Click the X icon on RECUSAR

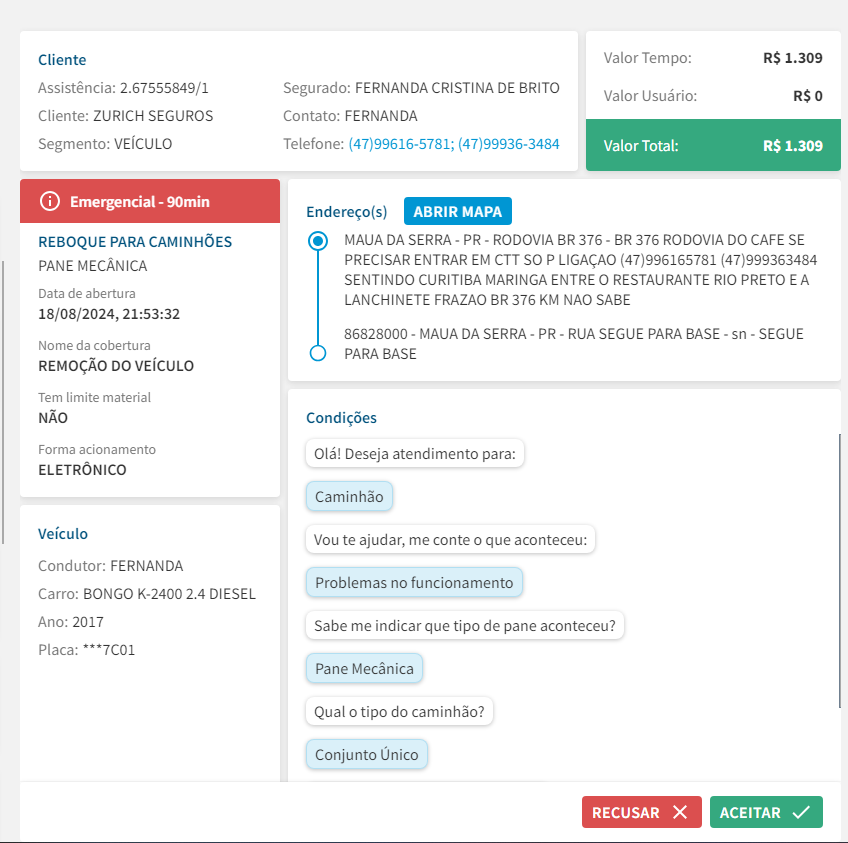(680, 812)
